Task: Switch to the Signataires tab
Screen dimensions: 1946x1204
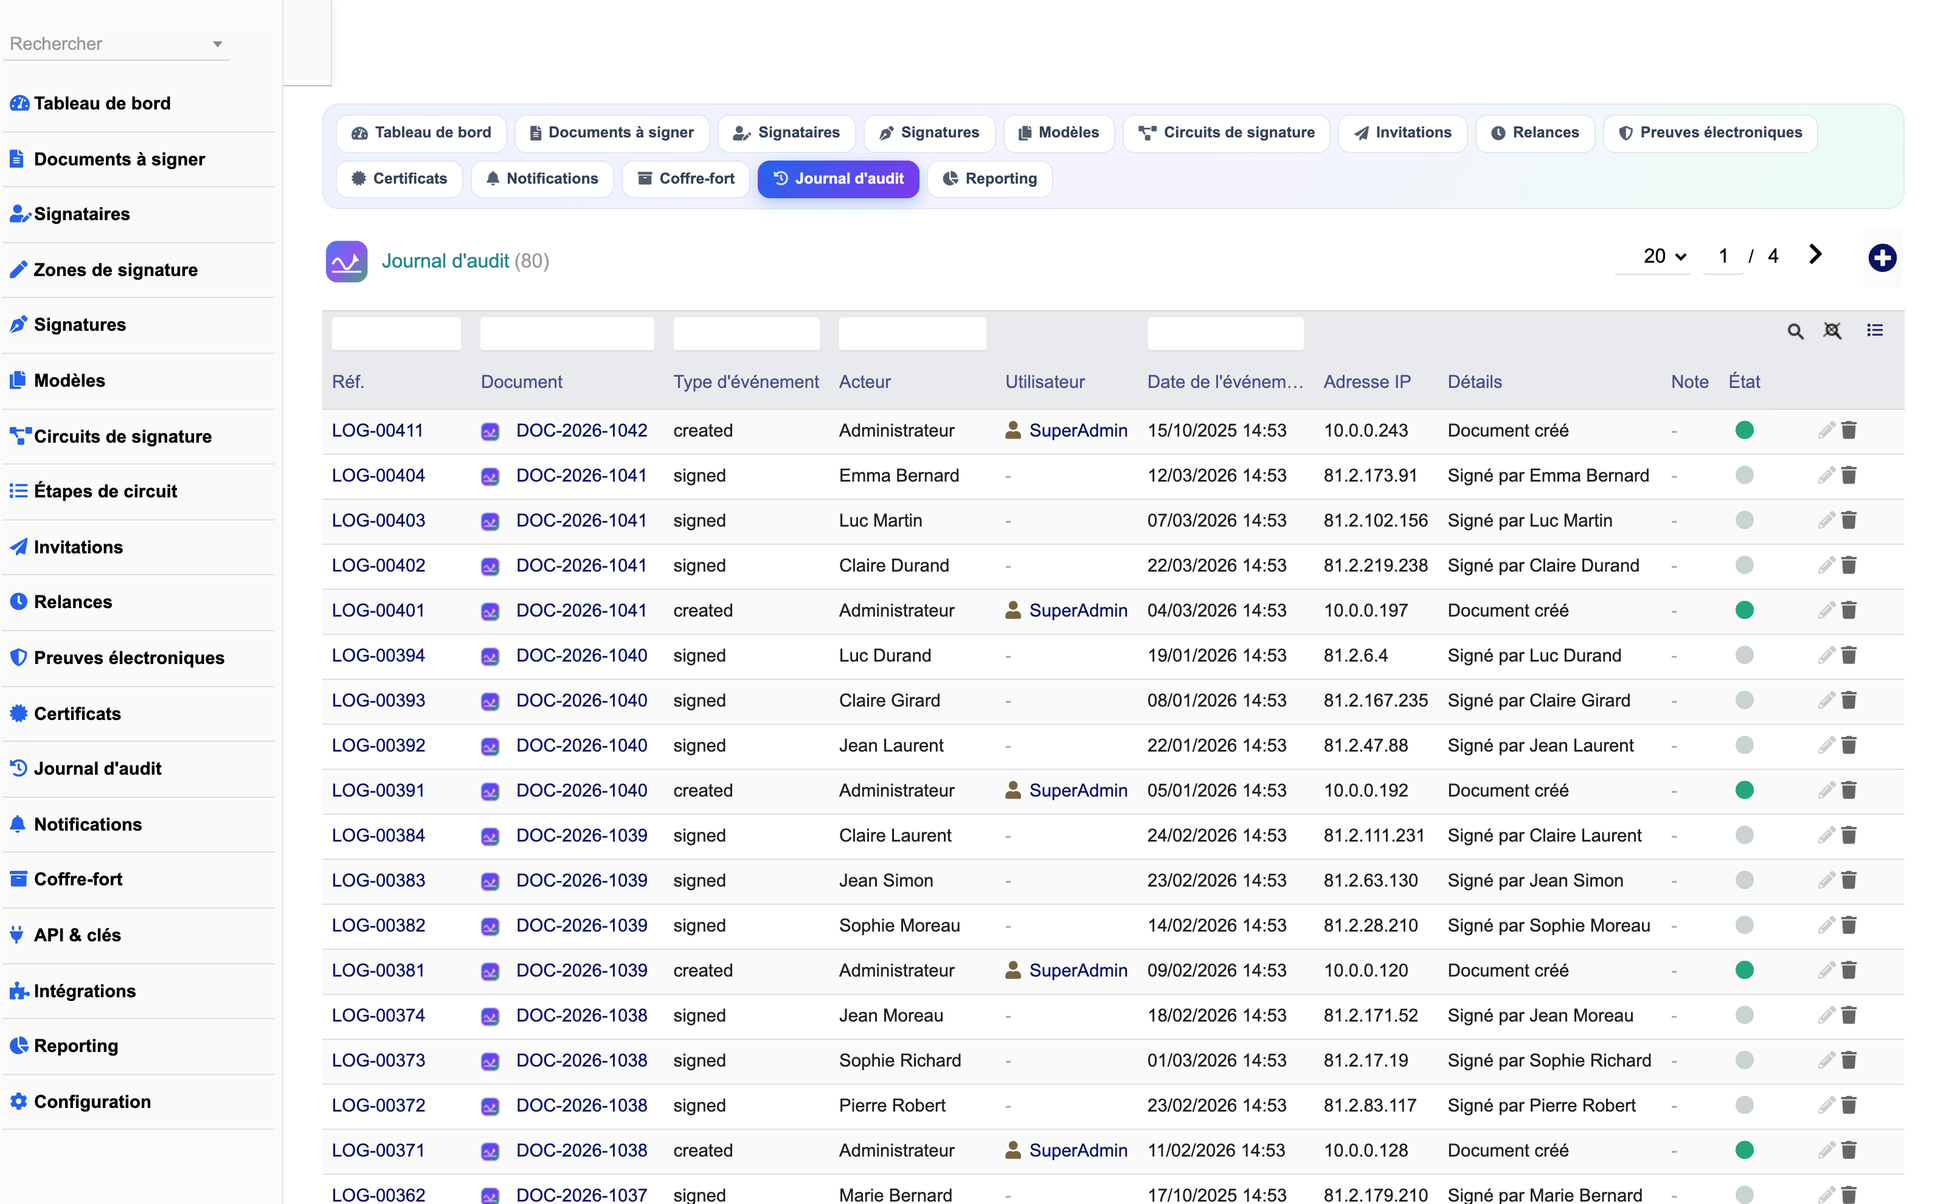Action: (786, 133)
